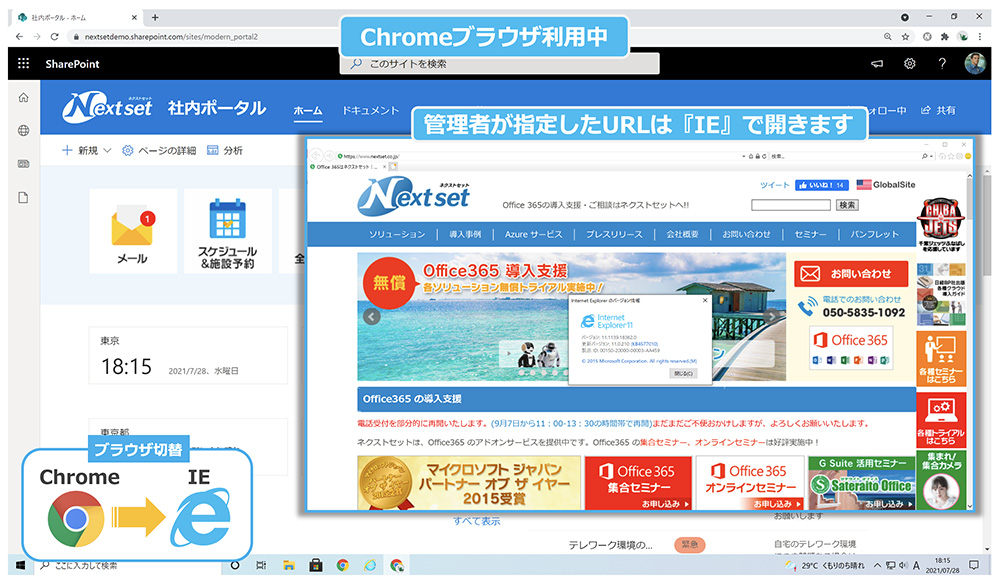Open 会社概要 menu in IE window
Image resolution: width=1000 pixels, height=576 pixels.
[682, 234]
